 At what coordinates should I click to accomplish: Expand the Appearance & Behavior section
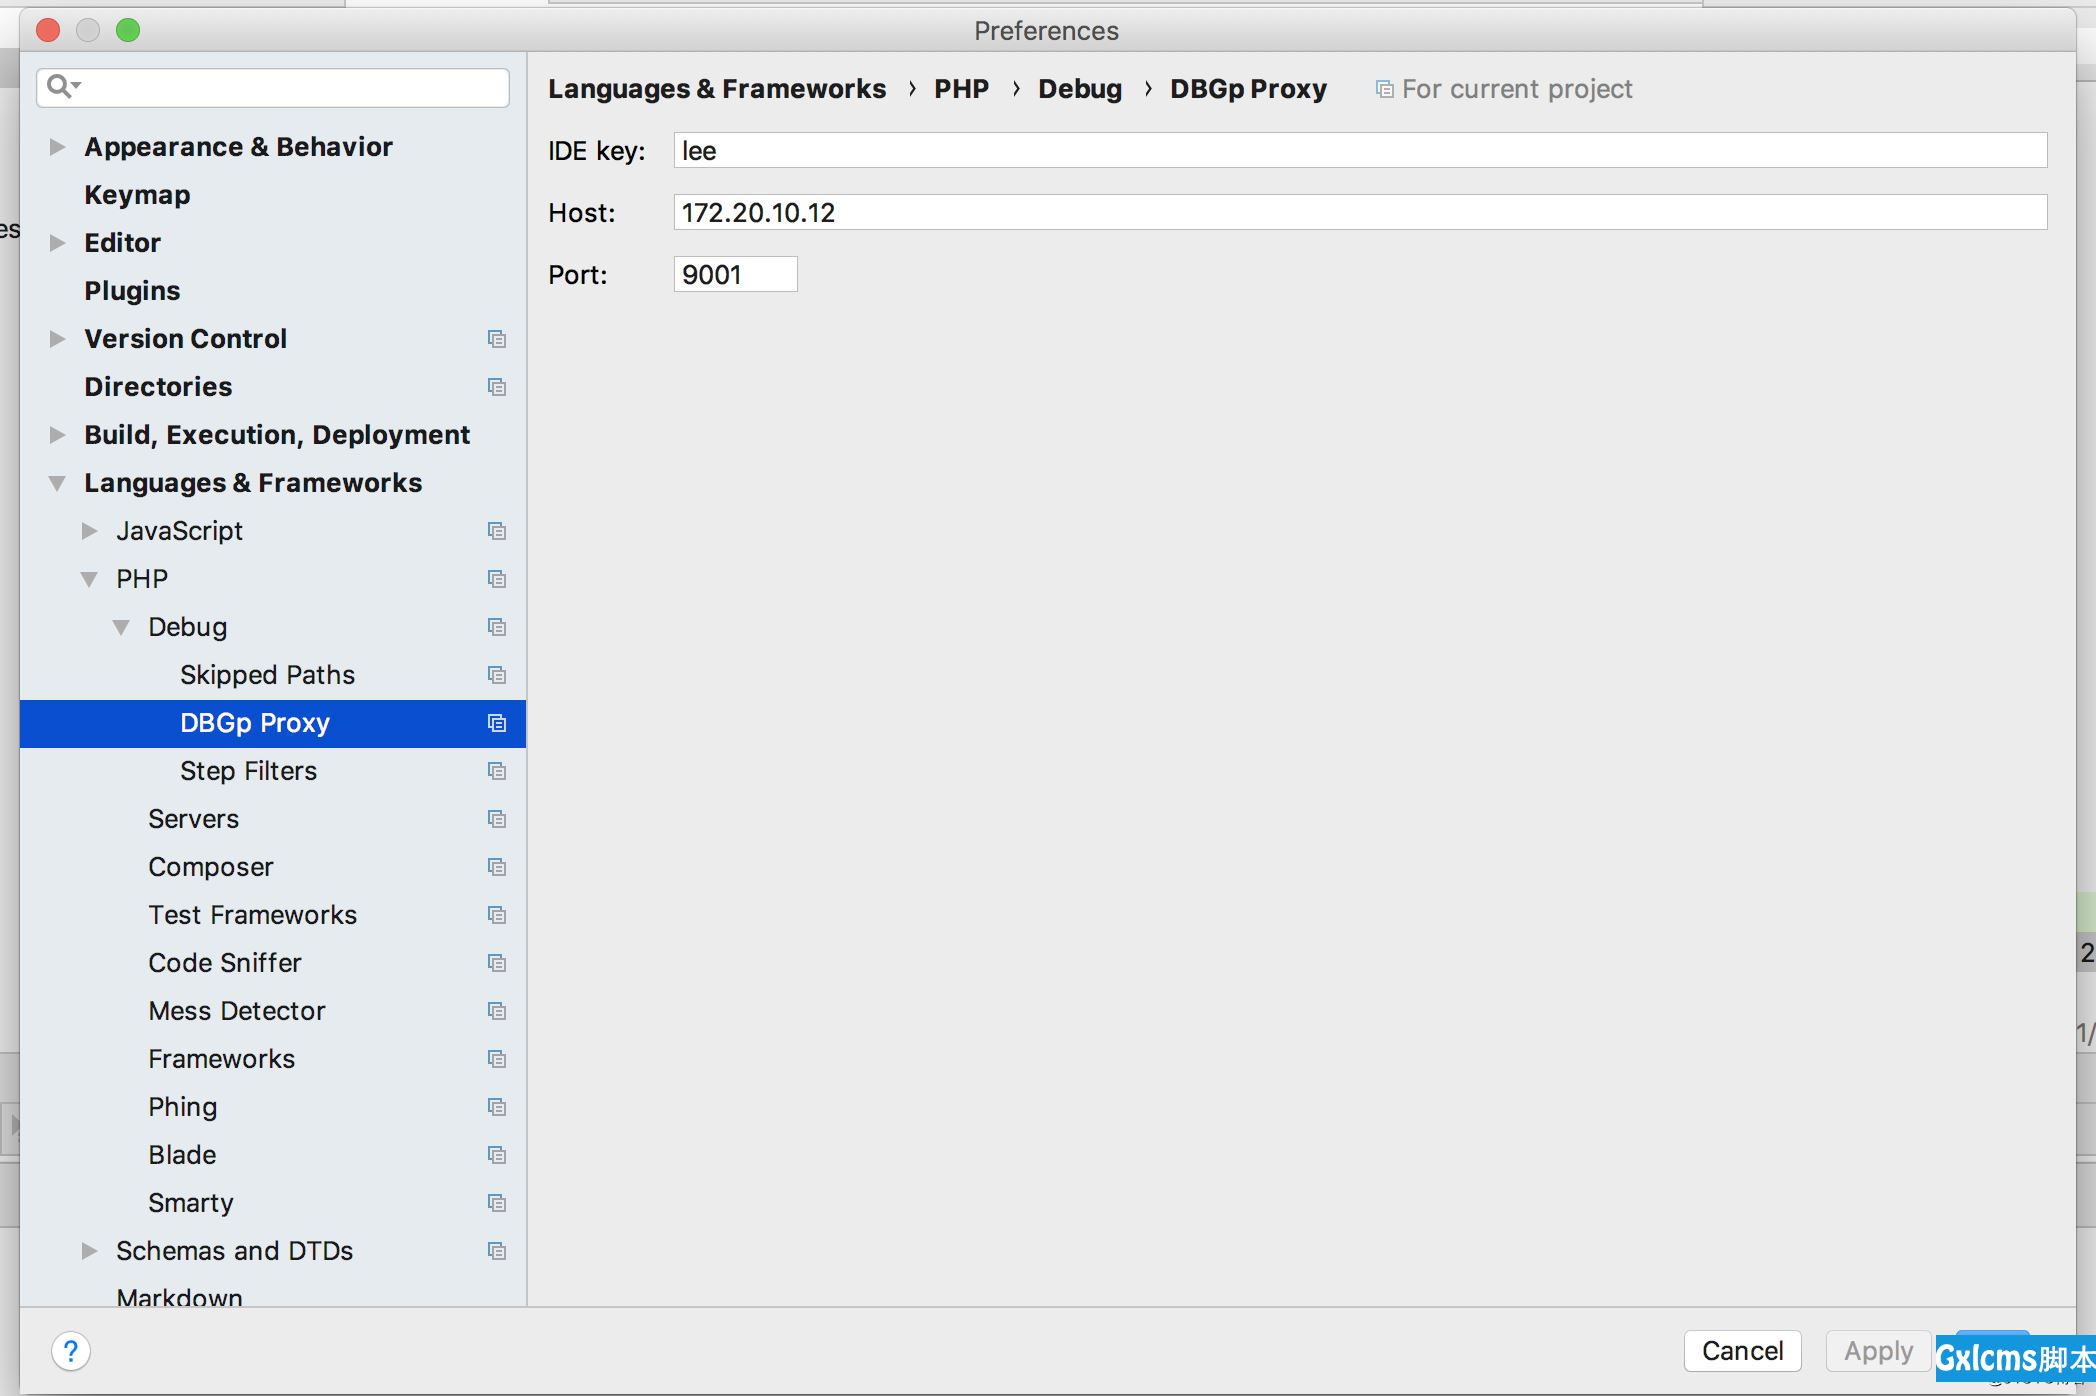click(58, 147)
